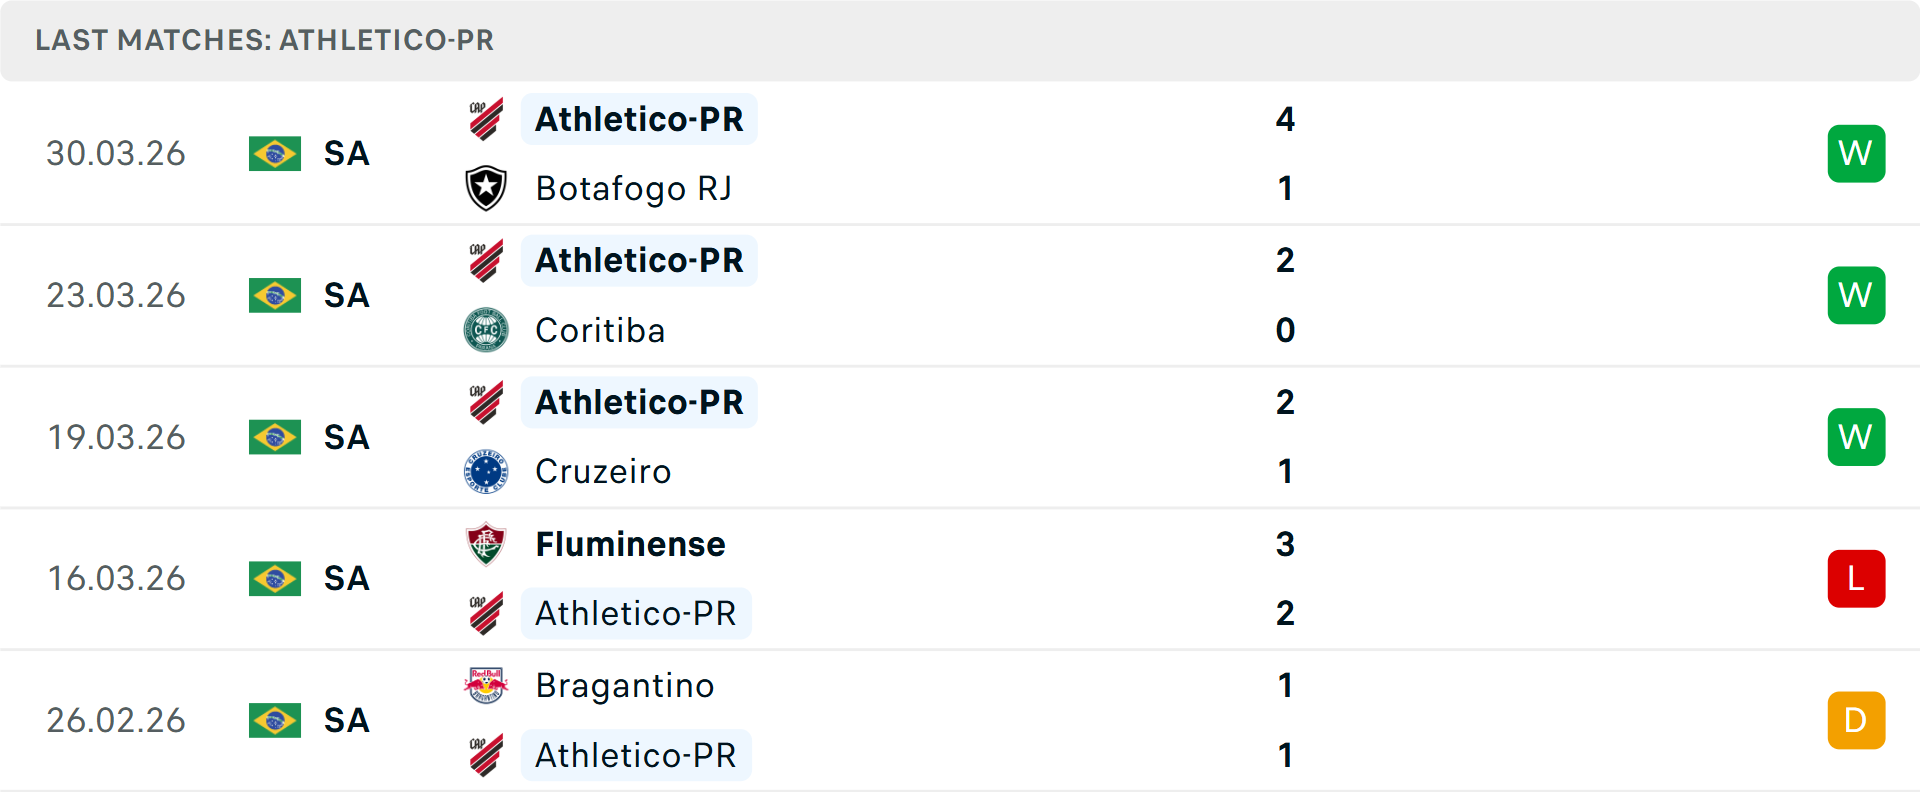Click the Botafogo RJ club crest
Screen dimensions: 1920x792
click(486, 188)
